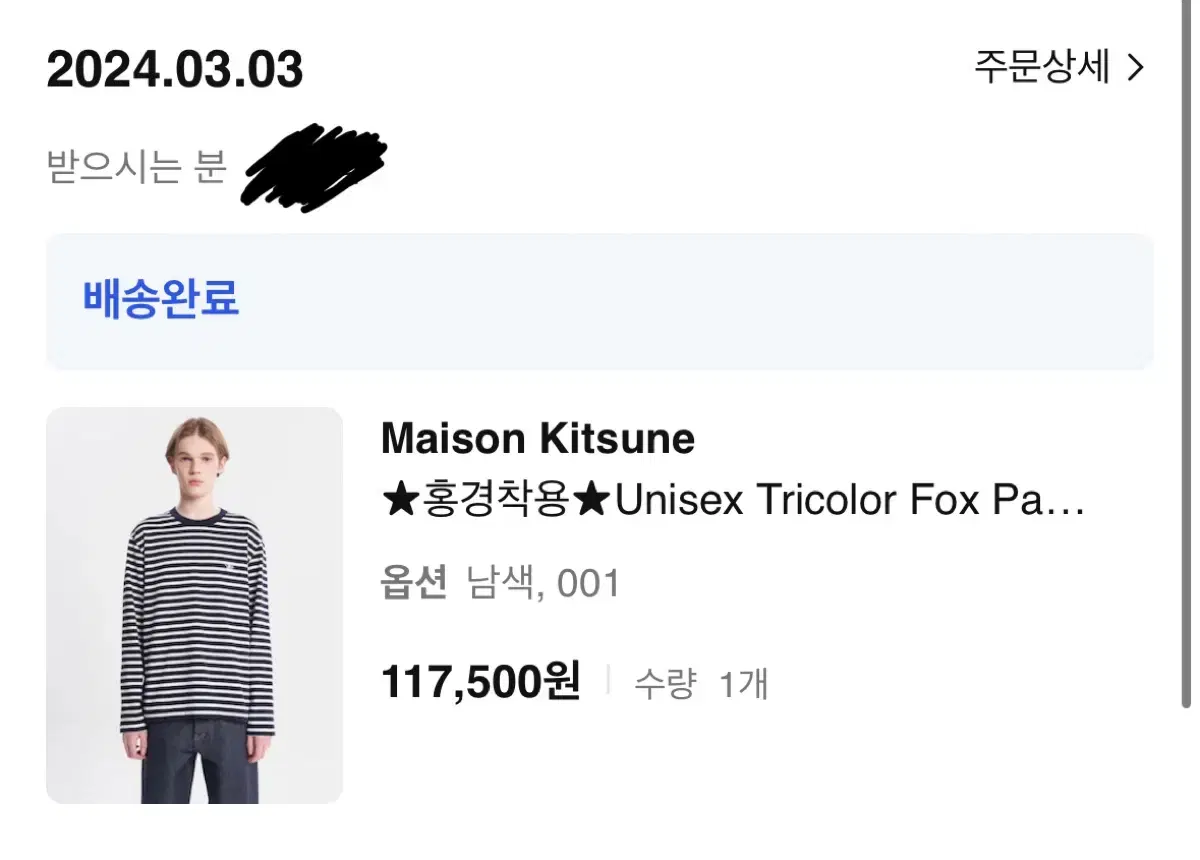Click the 1개 quantity value
Screen dimensions: 1200x860
pyautogui.click(x=743, y=684)
